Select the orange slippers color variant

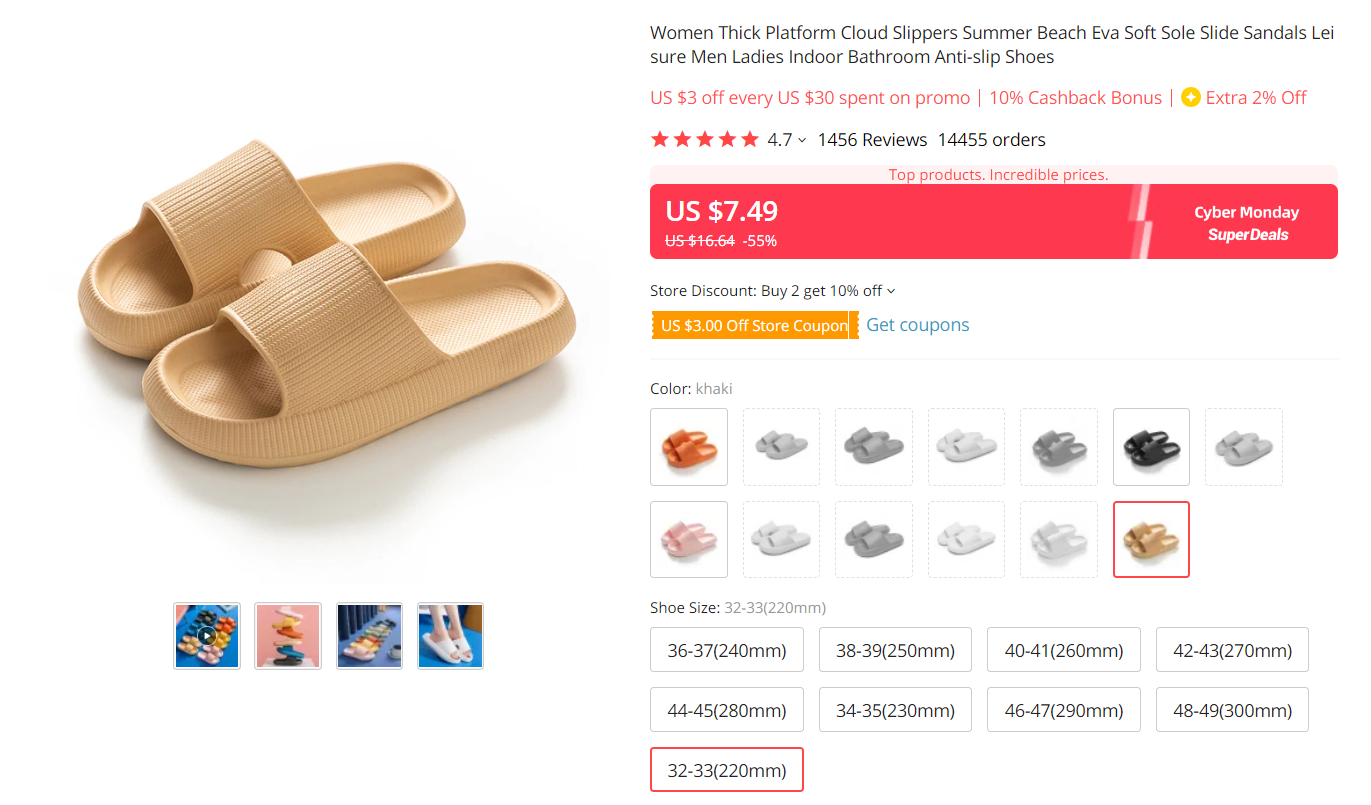click(689, 447)
